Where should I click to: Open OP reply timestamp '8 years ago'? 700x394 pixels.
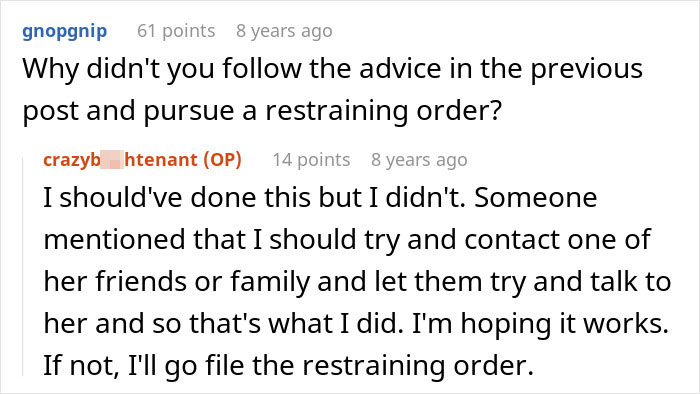pos(419,160)
